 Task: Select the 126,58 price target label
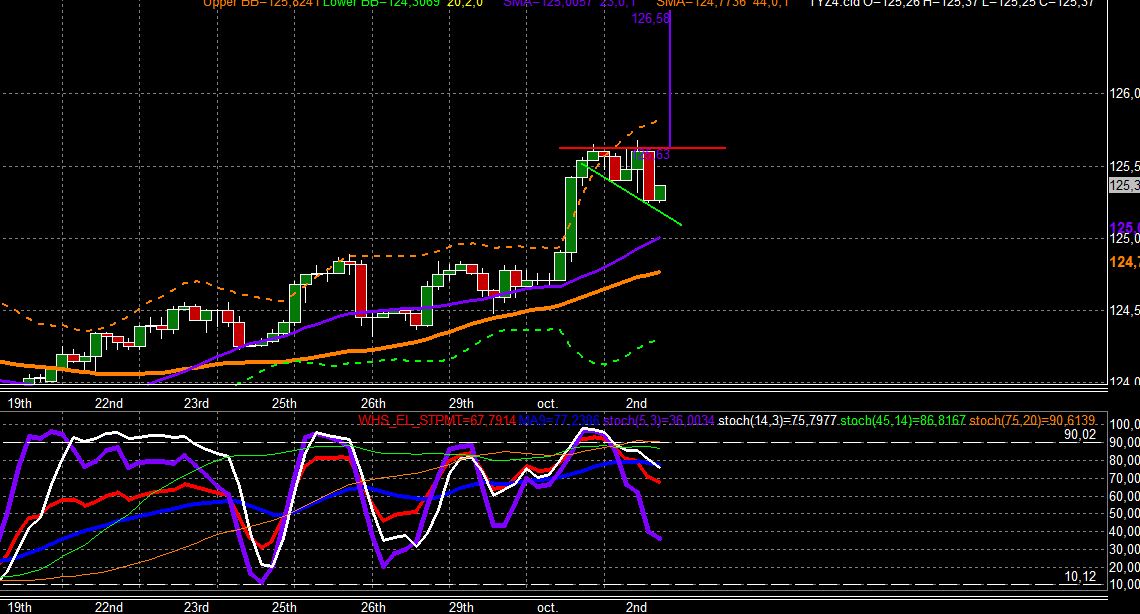point(651,19)
